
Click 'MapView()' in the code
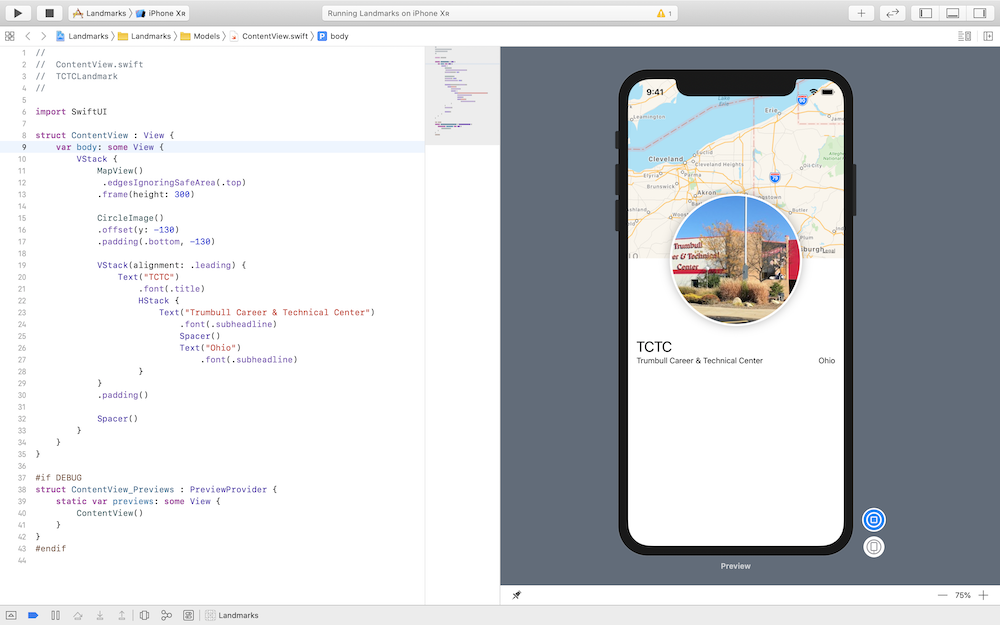(120, 171)
